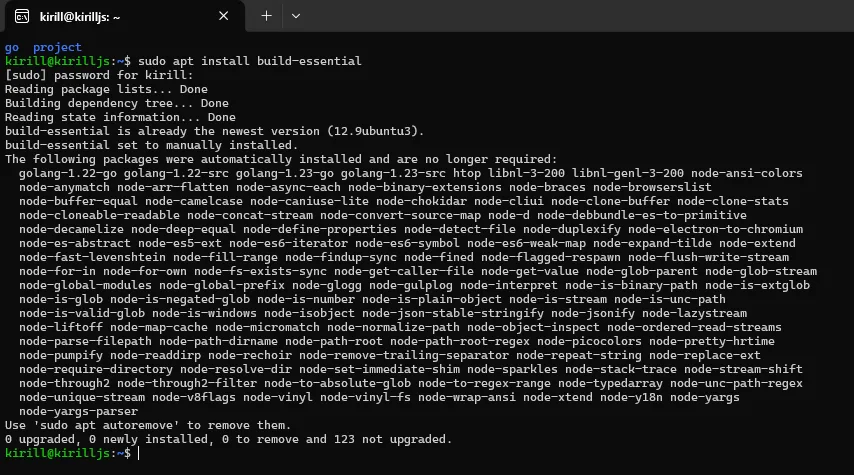This screenshot has height=475, width=854.
Task: Close the kirill@kirilljs tab
Action: pyautogui.click(x=227, y=16)
